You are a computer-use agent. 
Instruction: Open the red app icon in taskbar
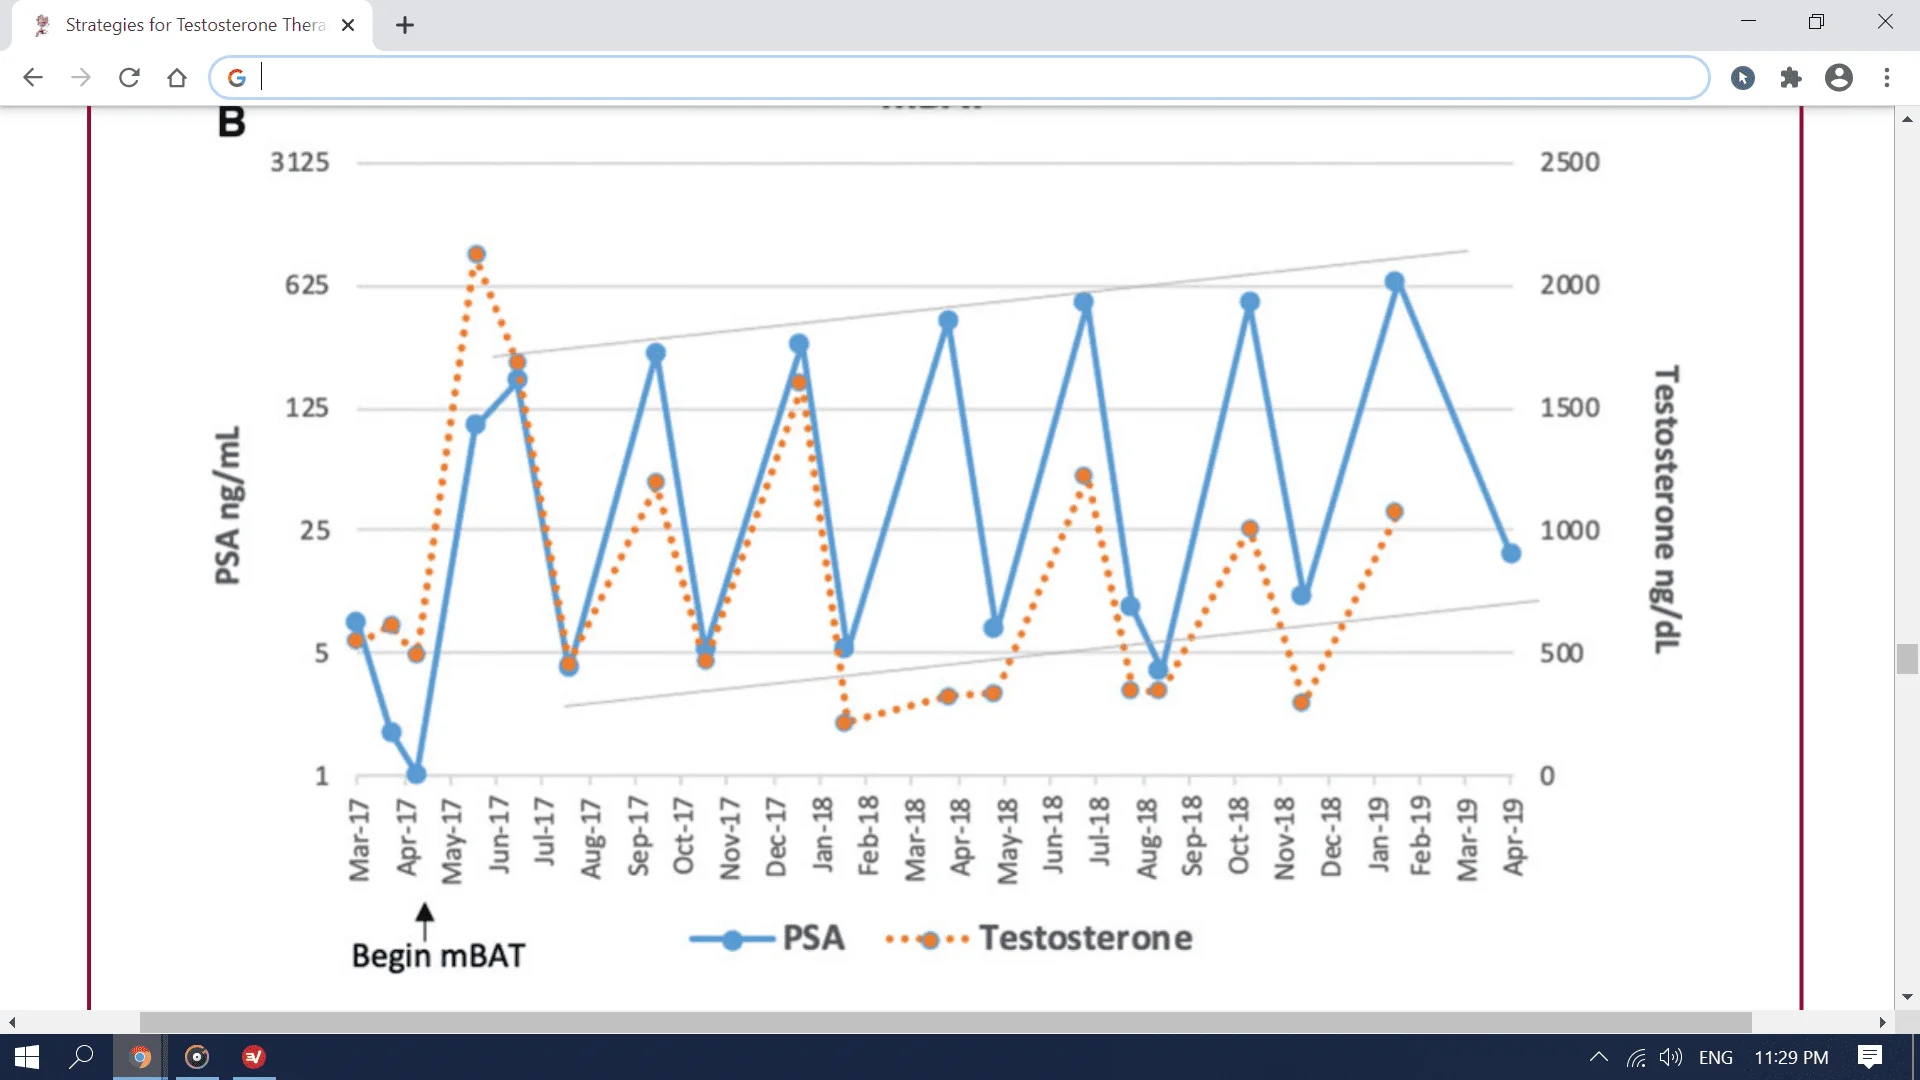pos(254,1057)
